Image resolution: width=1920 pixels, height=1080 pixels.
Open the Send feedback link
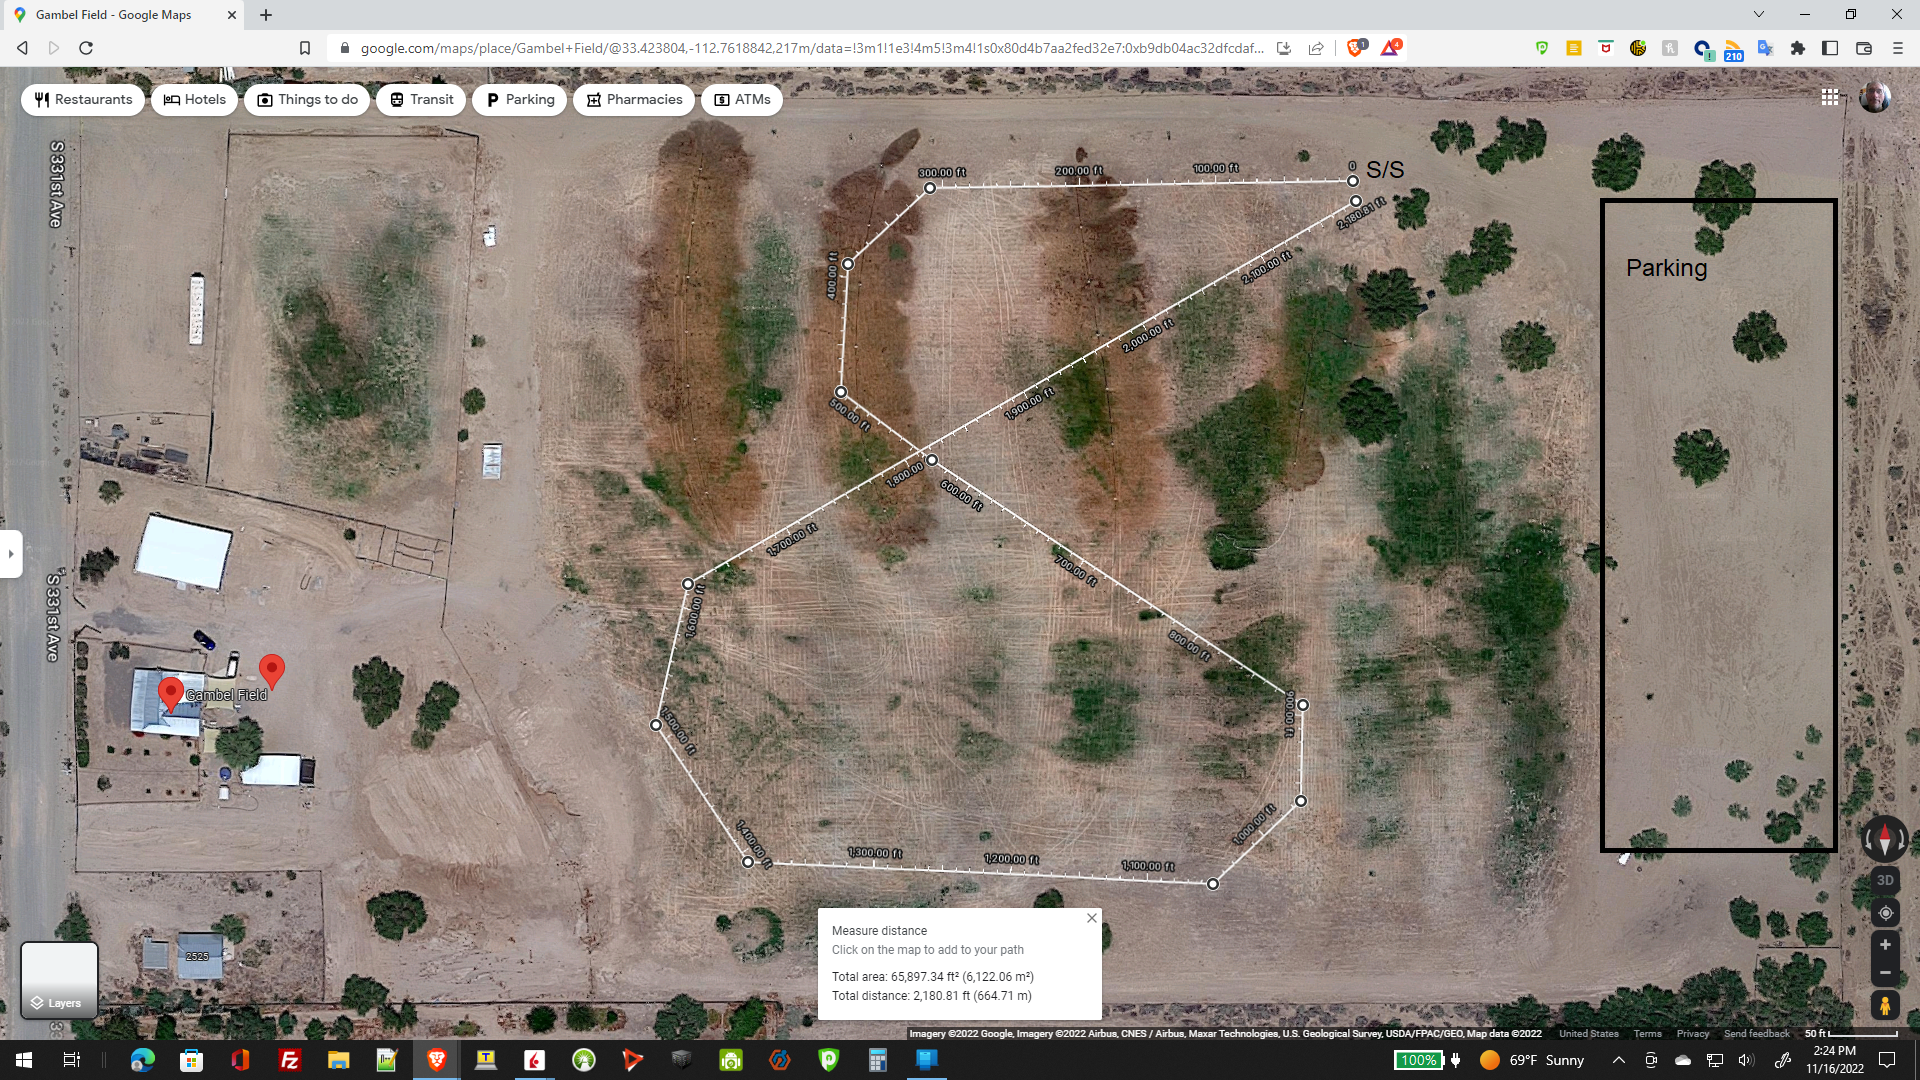[x=1756, y=1034]
